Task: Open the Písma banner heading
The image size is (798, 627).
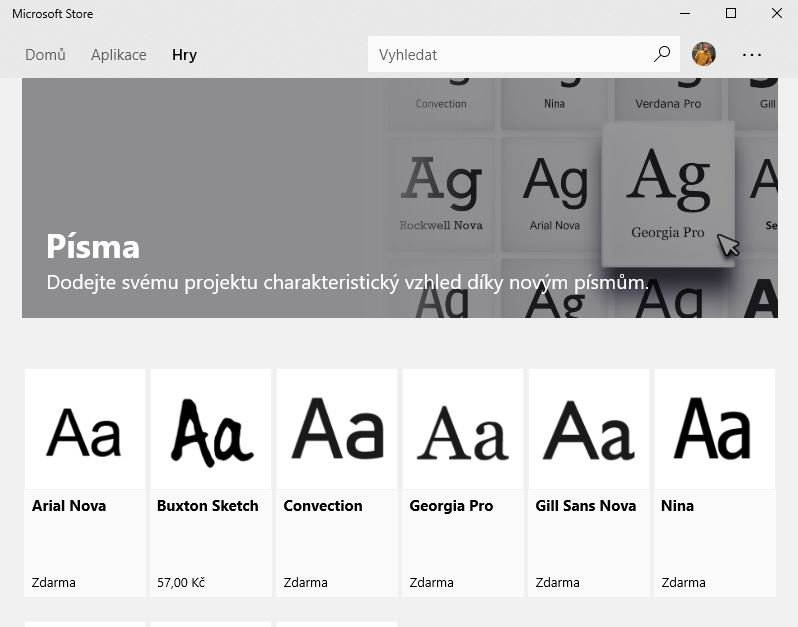Action: 93,247
